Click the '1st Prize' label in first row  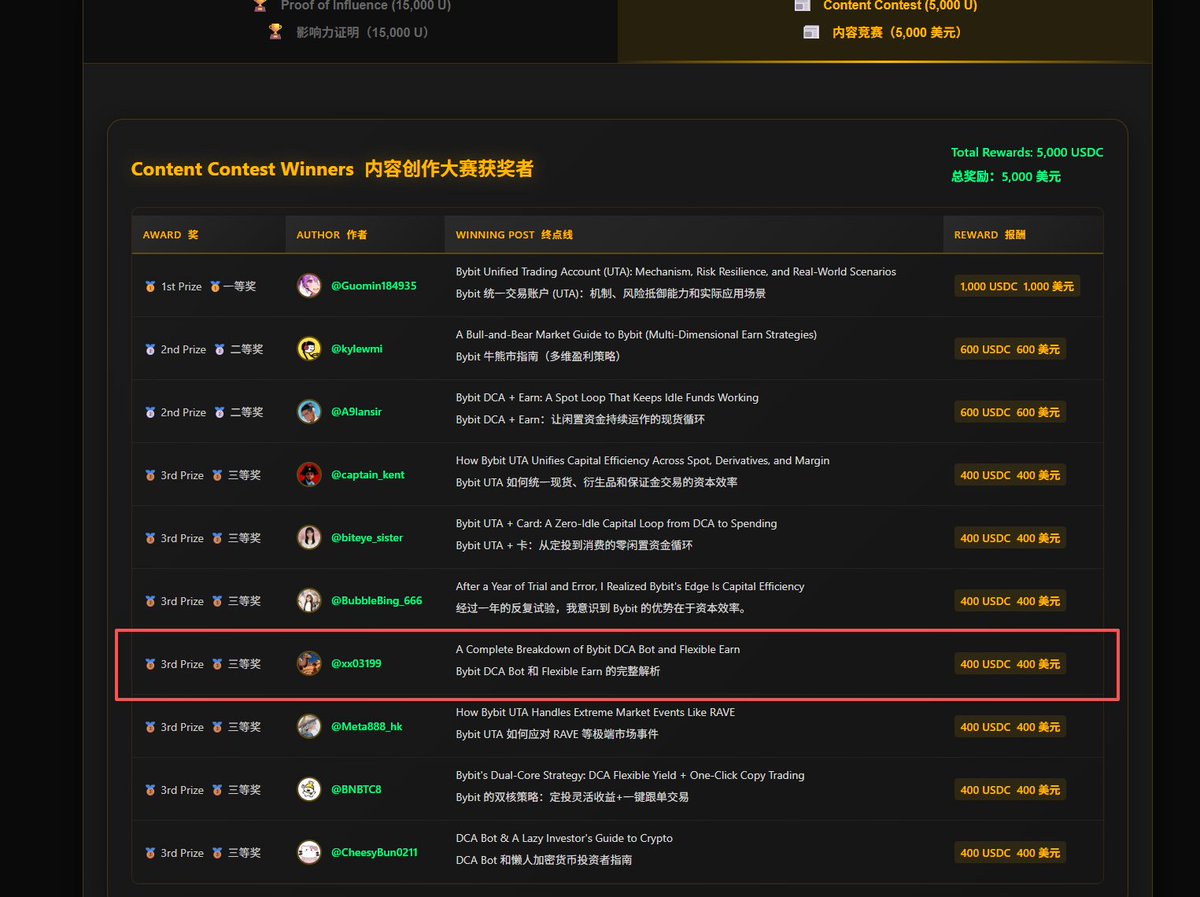tap(181, 287)
